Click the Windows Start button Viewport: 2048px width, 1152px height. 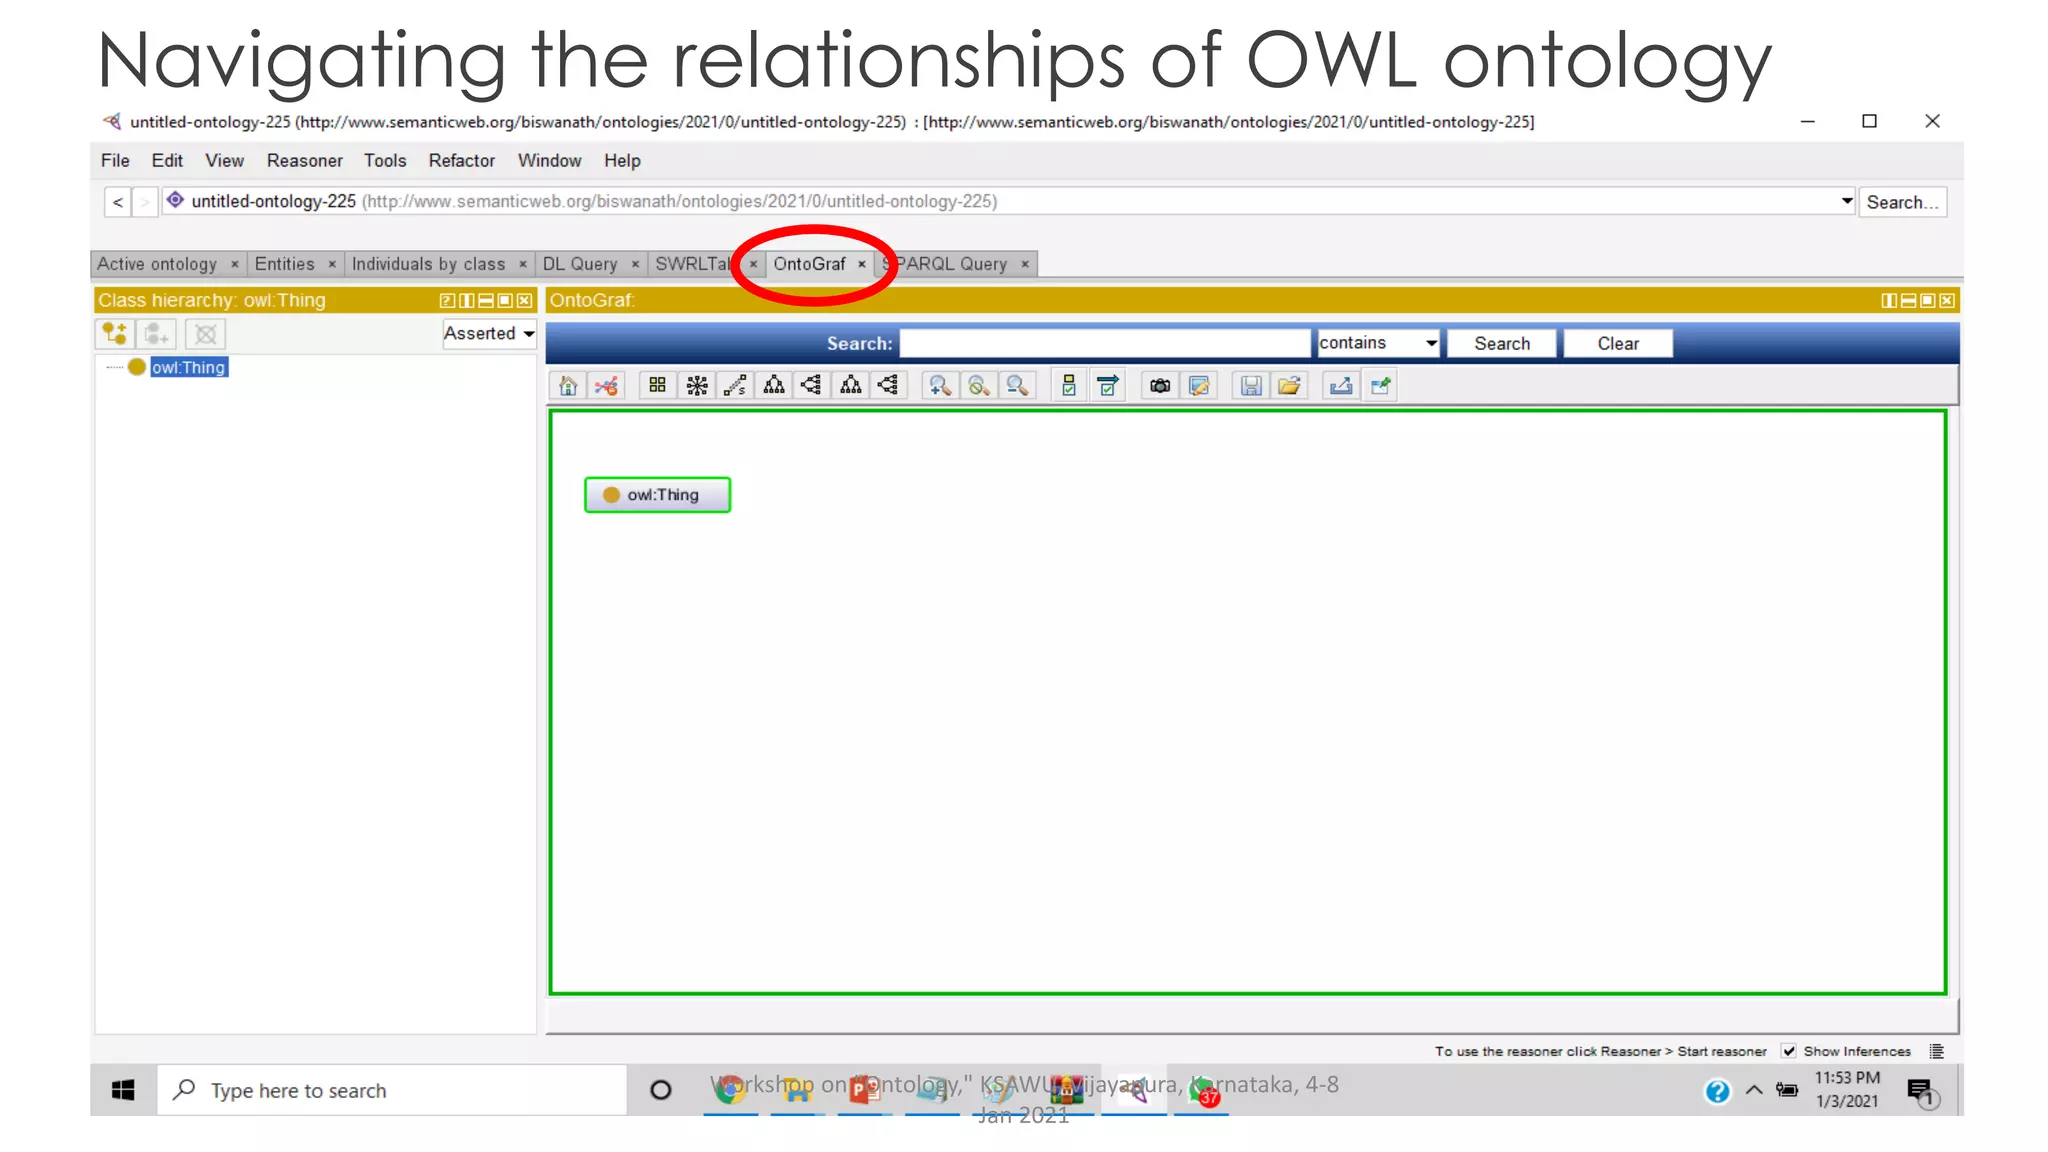123,1090
